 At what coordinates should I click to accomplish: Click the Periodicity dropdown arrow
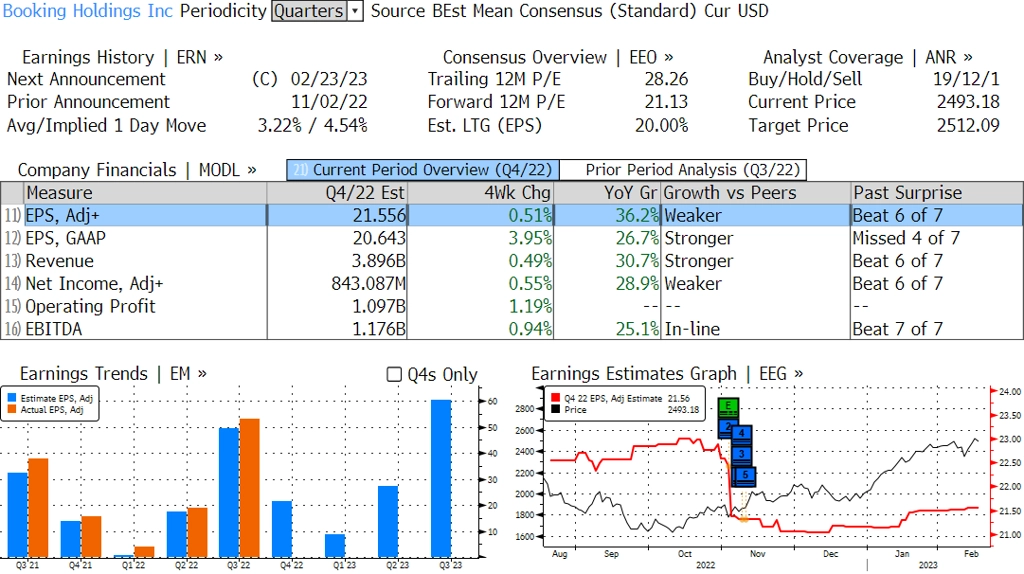click(355, 11)
